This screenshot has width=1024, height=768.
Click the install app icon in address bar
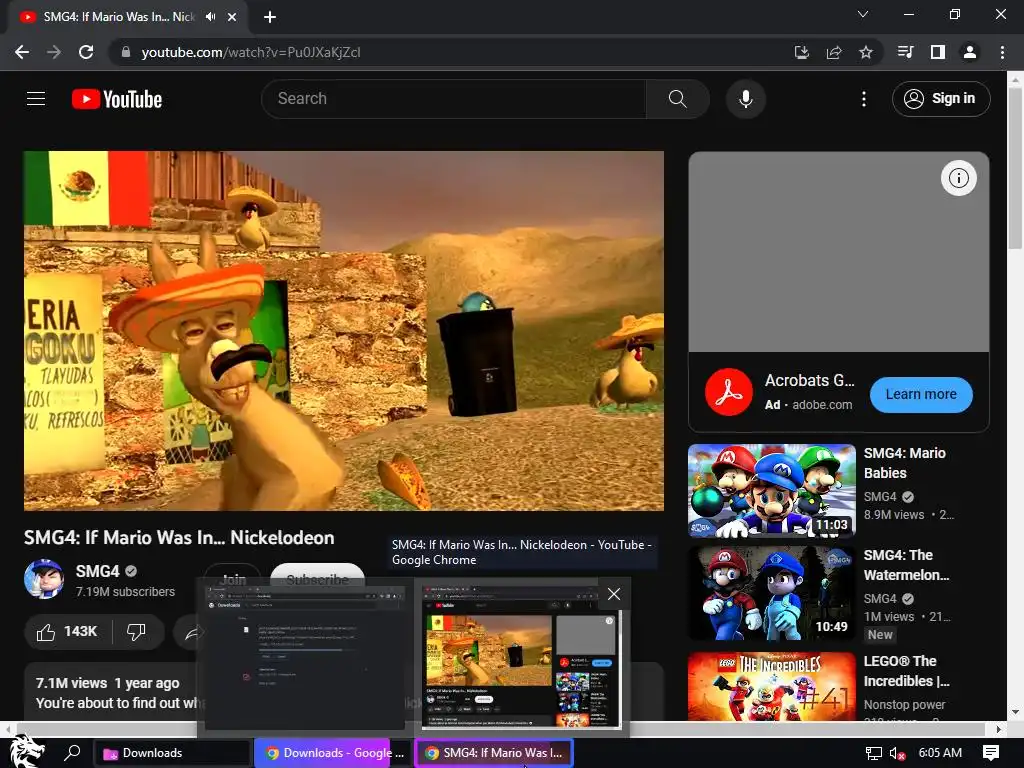(x=802, y=52)
